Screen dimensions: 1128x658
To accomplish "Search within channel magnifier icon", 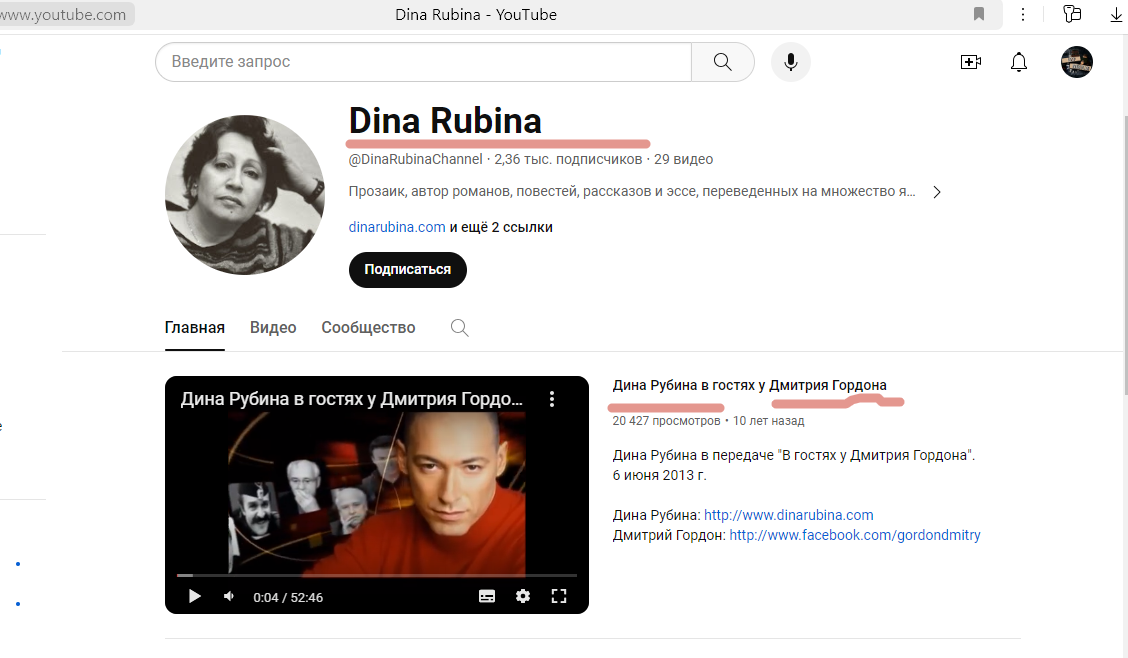I will point(459,328).
